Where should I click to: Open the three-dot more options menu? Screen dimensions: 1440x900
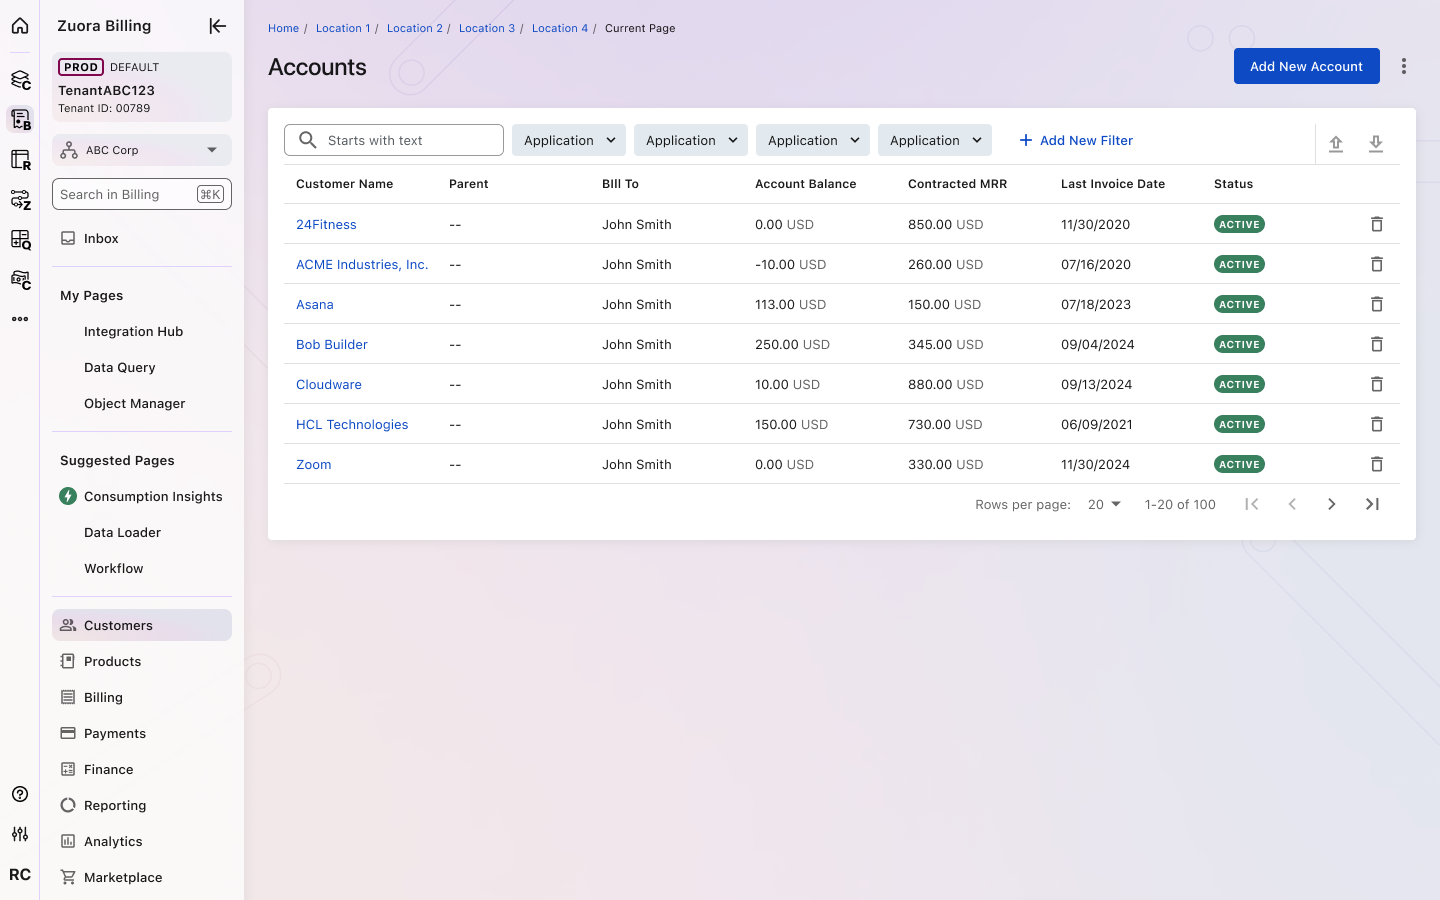point(1404,66)
